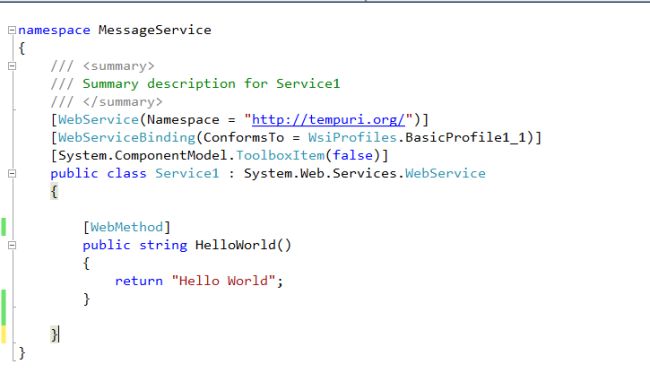650x390 pixels.
Task: Click the Namespace parameter name
Action: coord(183,120)
